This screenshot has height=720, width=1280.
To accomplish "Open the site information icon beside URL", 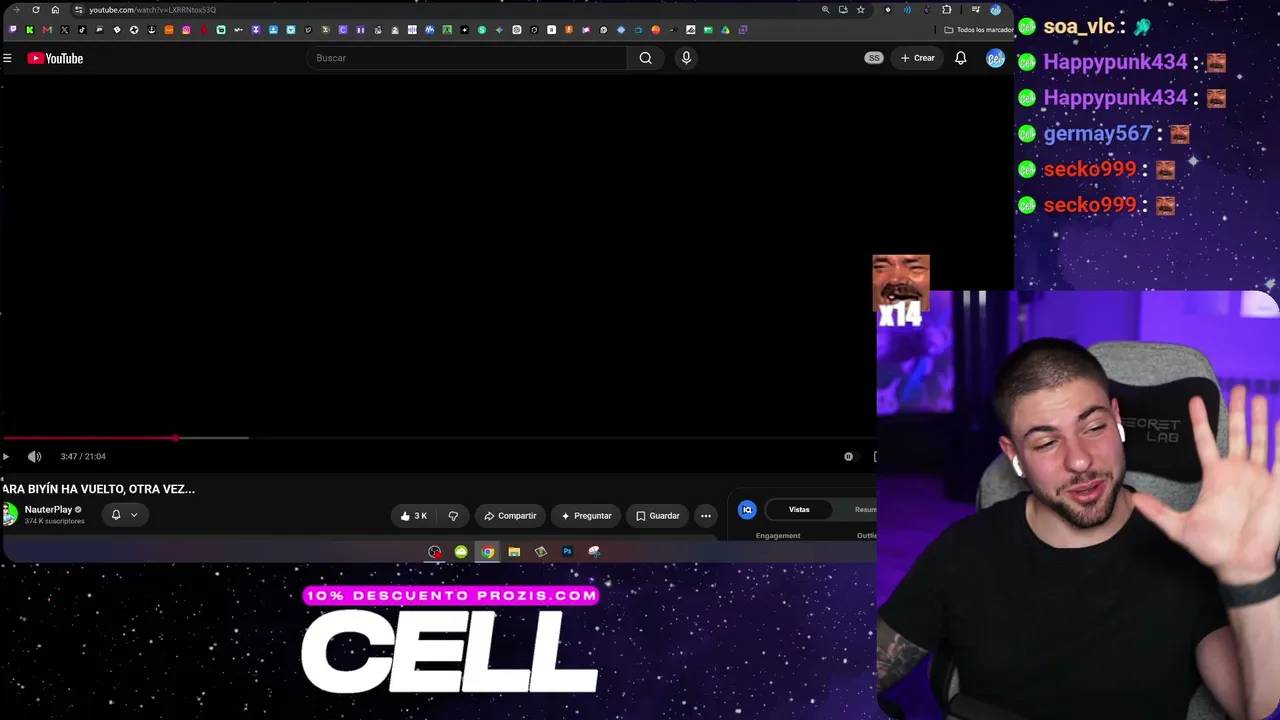I will point(78,10).
